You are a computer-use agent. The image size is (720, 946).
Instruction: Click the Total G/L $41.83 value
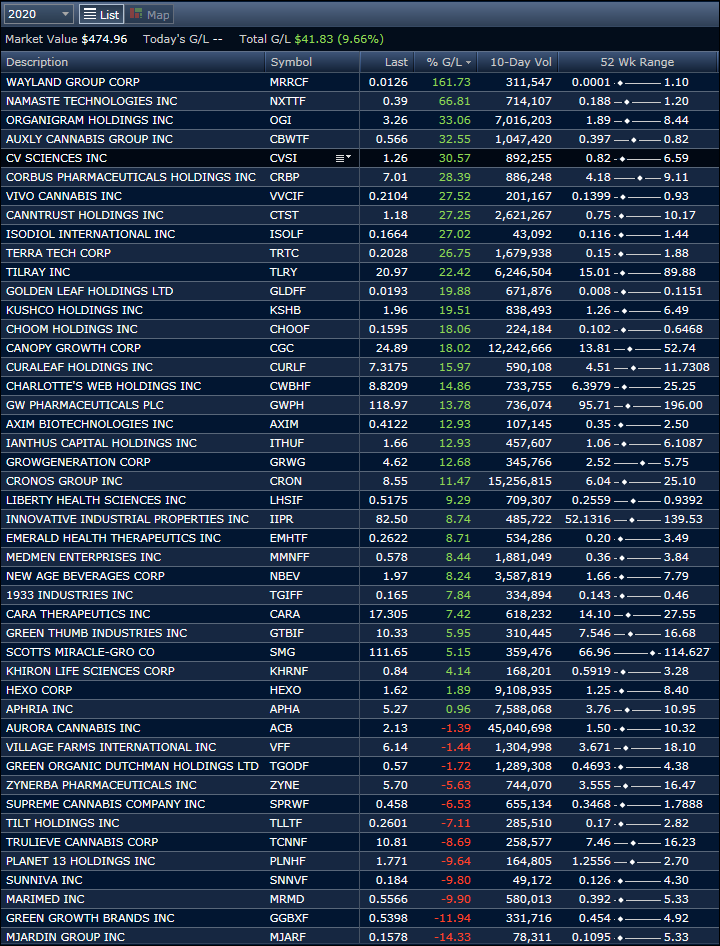click(x=313, y=39)
